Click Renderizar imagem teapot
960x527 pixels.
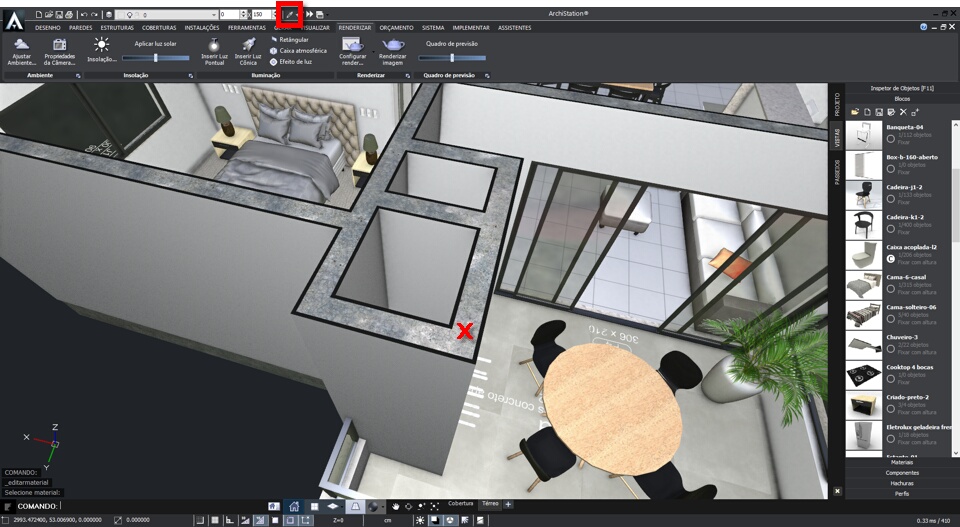[x=392, y=52]
